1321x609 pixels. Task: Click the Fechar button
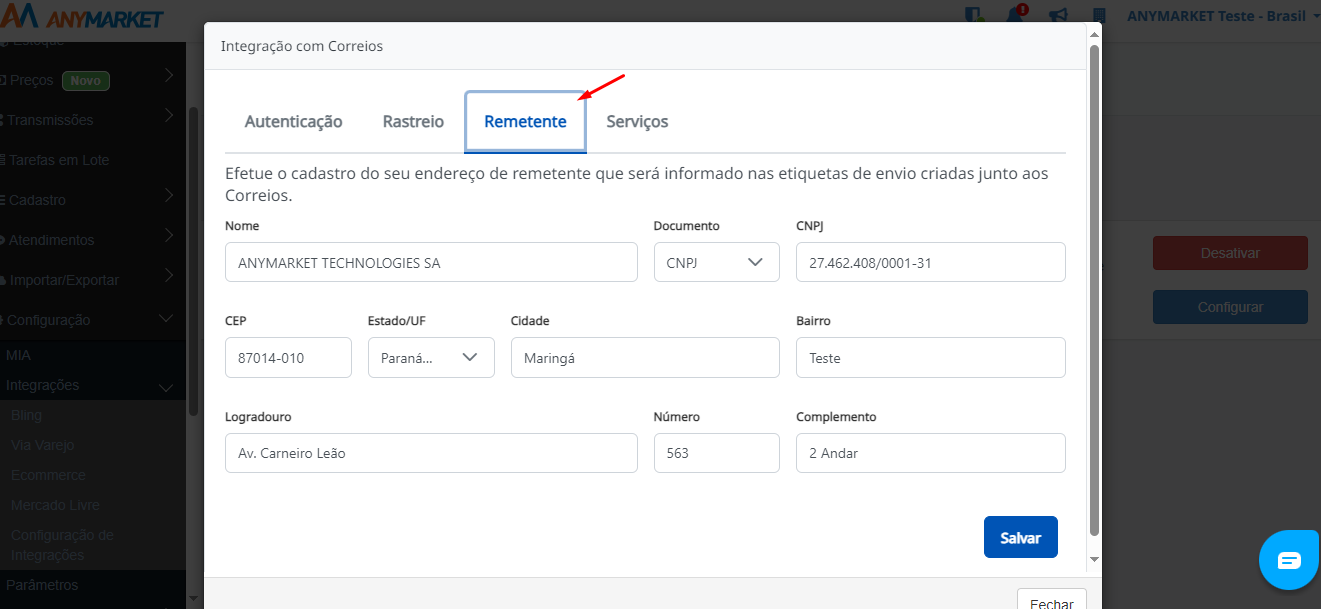tap(1051, 600)
